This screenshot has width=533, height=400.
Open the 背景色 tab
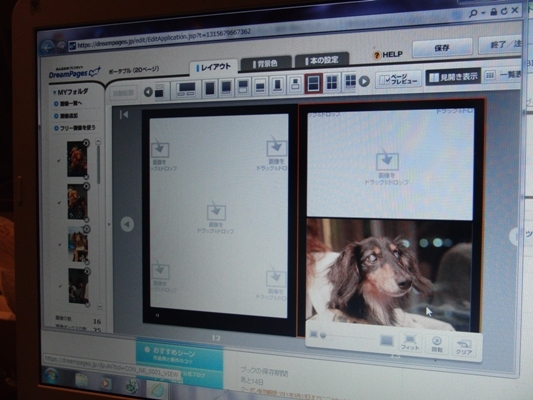click(x=266, y=63)
